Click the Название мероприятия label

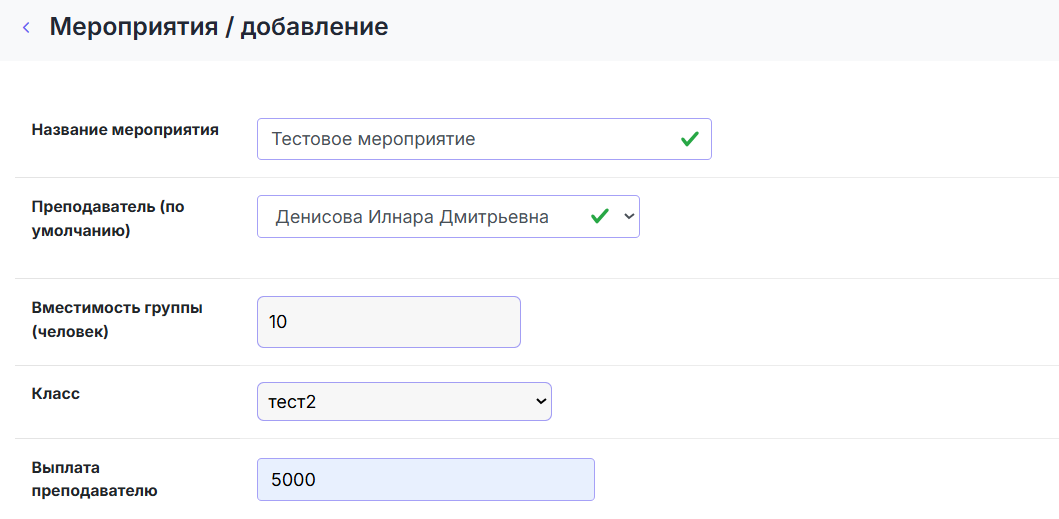[125, 130]
